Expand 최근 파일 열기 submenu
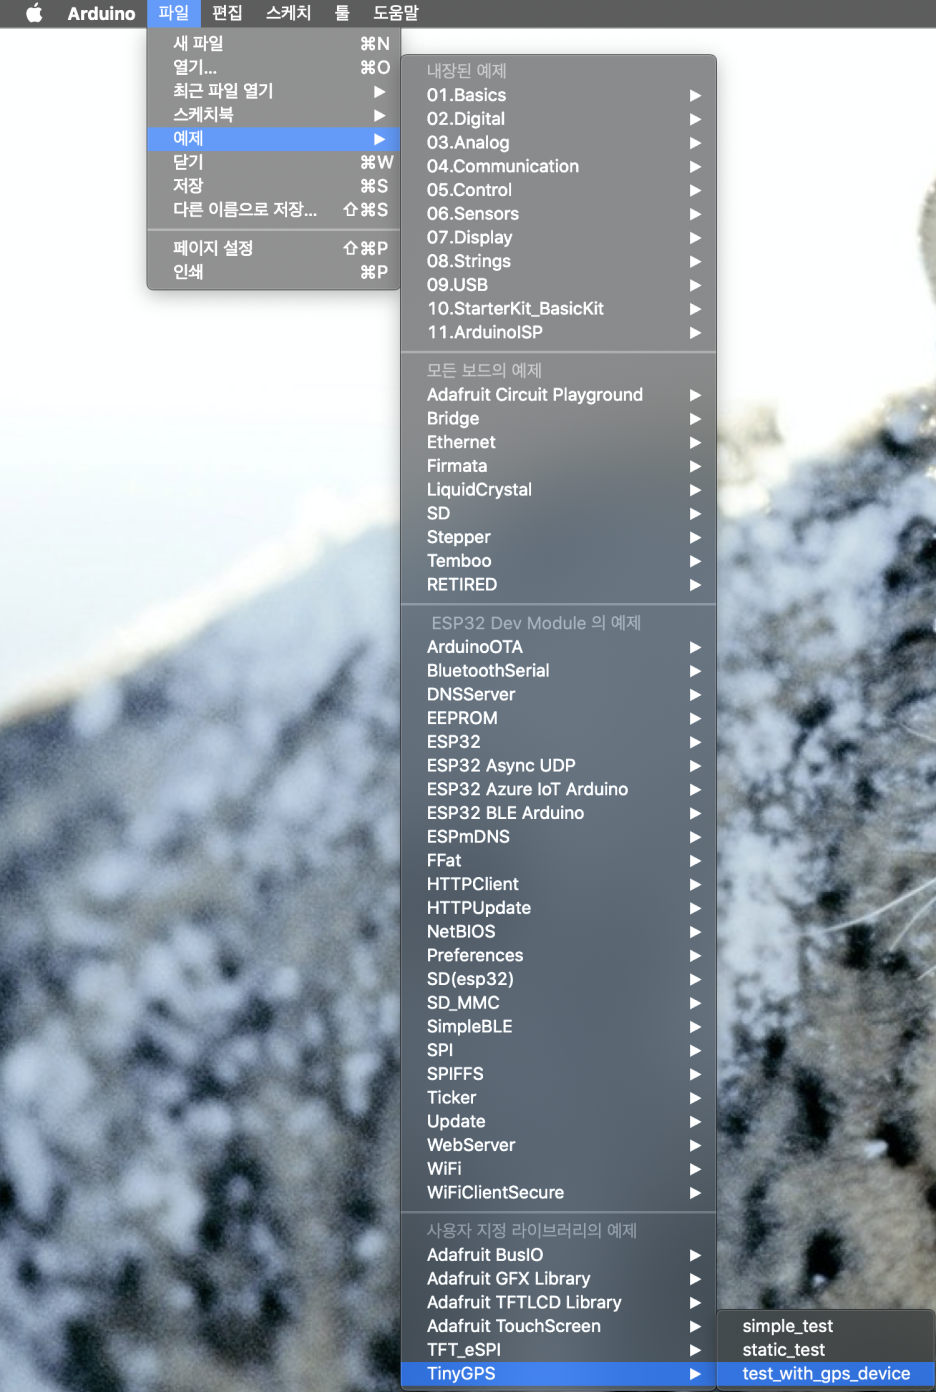The width and height of the screenshot is (936, 1392). 274,91
